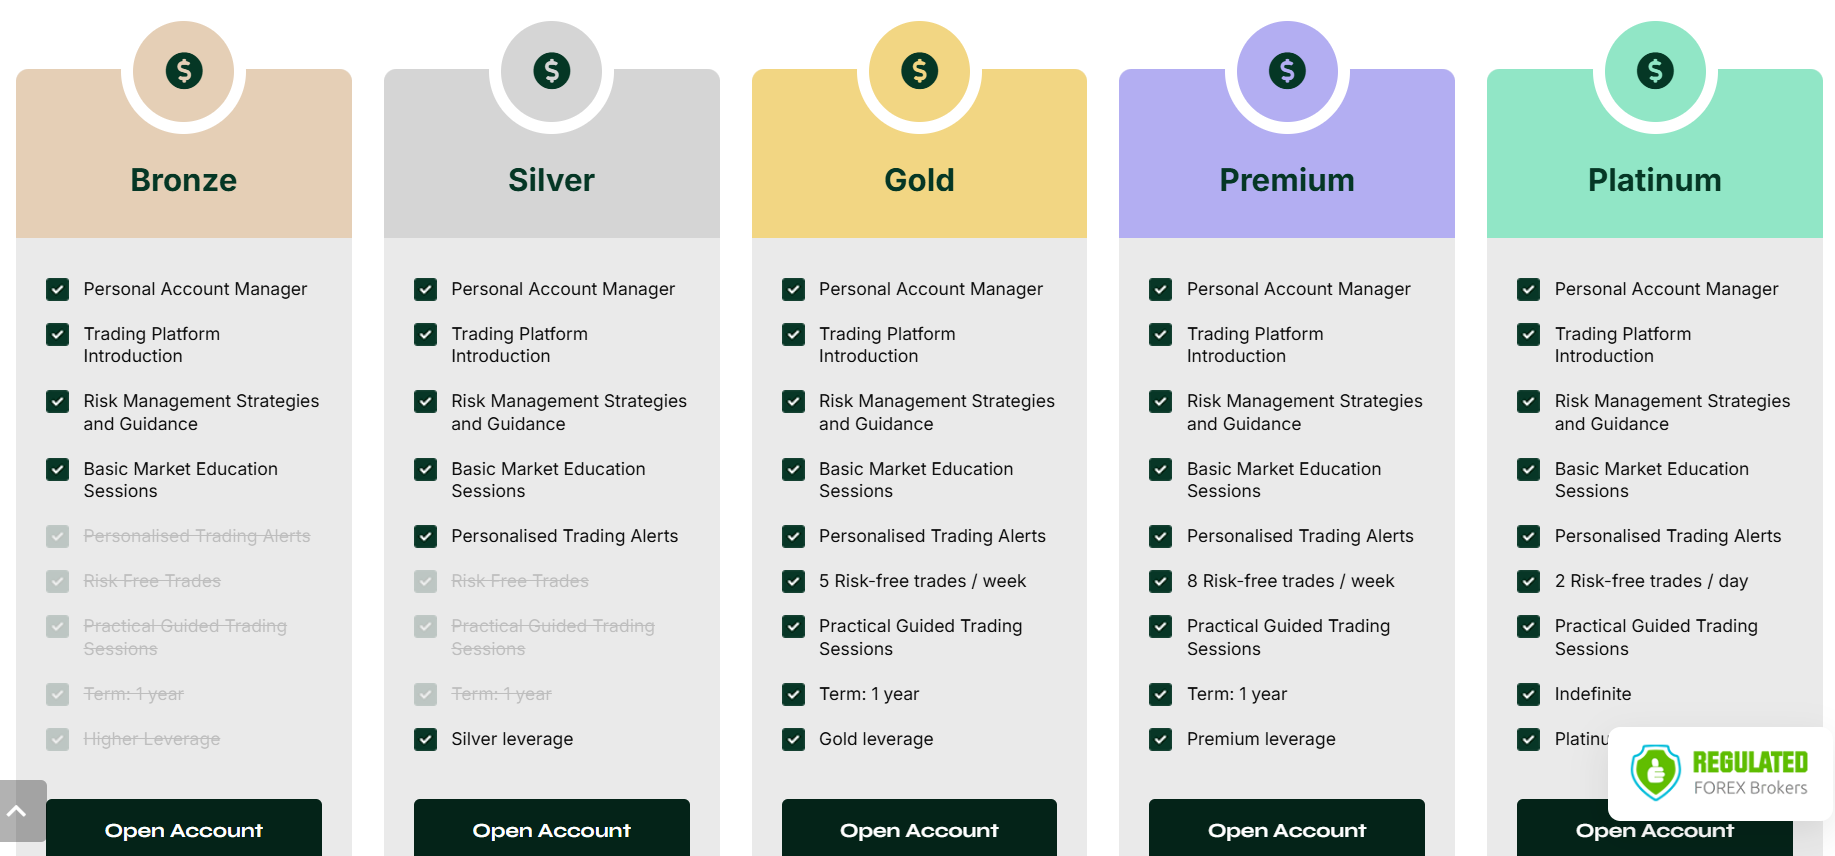
Task: Click the Silver plan dollar icon
Action: point(552,71)
